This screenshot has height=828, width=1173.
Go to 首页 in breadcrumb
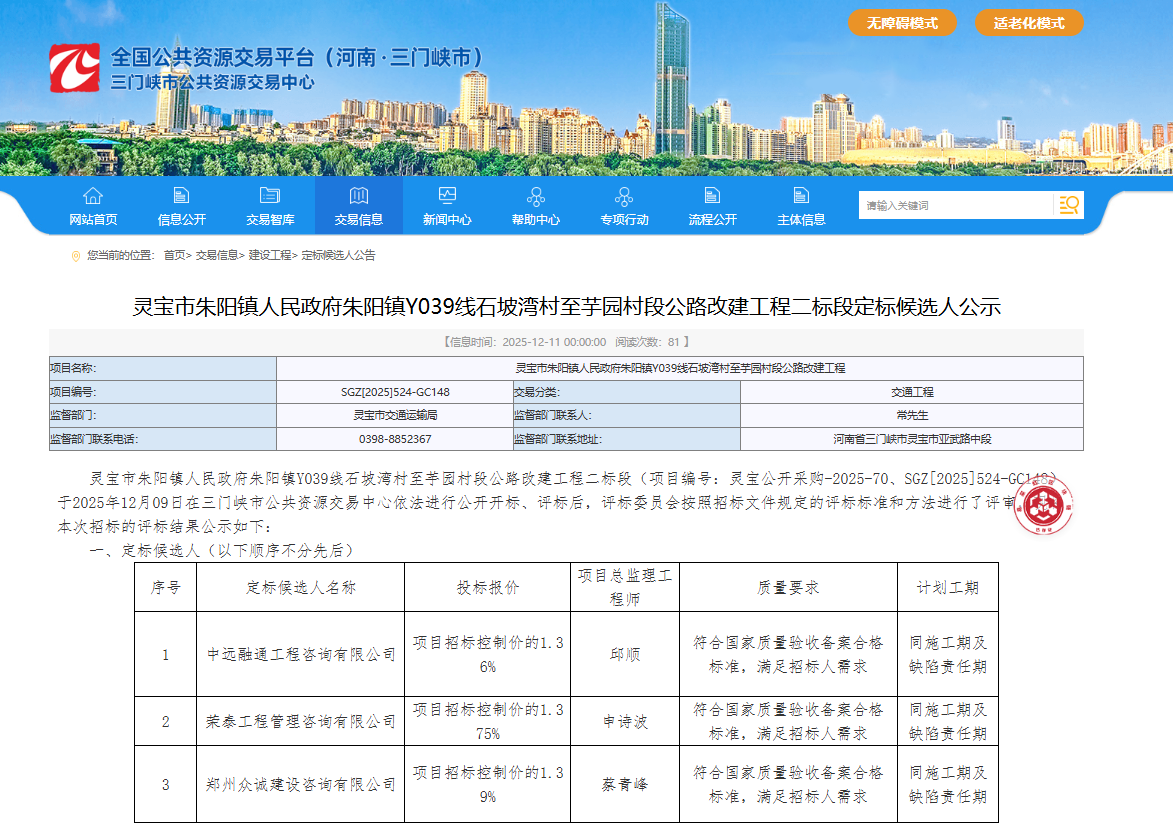pos(174,256)
